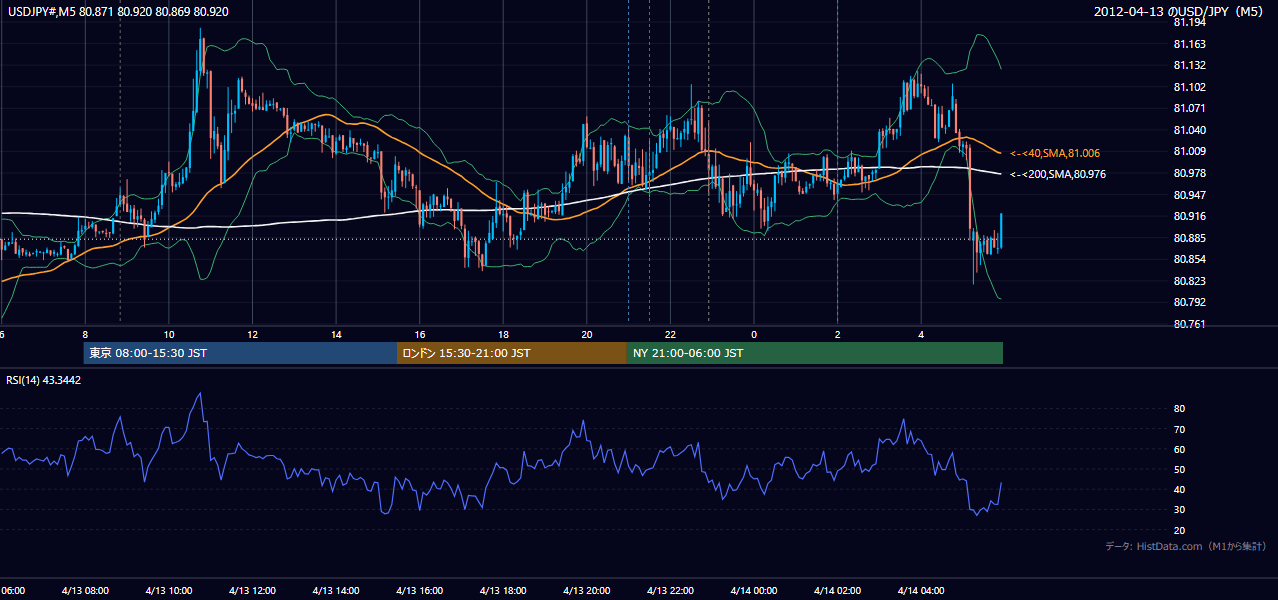Viewport: 1278px width, 600px height.
Task: Click the NY 21:00-06:00 JST session bar
Action: click(x=815, y=353)
